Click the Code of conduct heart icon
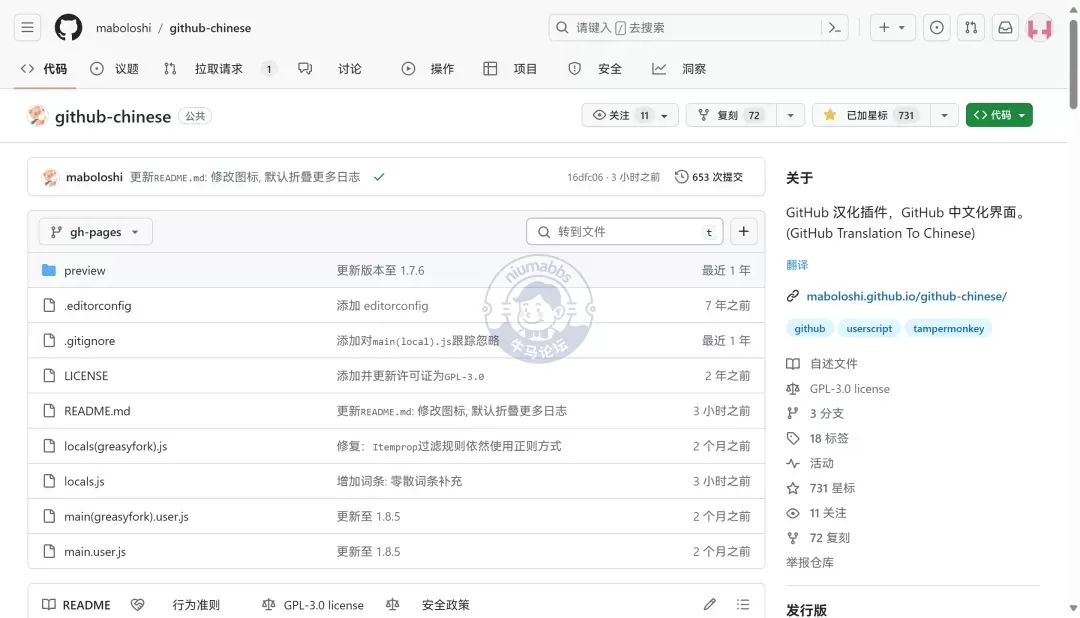Viewport: 1080px width, 618px height. click(138, 605)
